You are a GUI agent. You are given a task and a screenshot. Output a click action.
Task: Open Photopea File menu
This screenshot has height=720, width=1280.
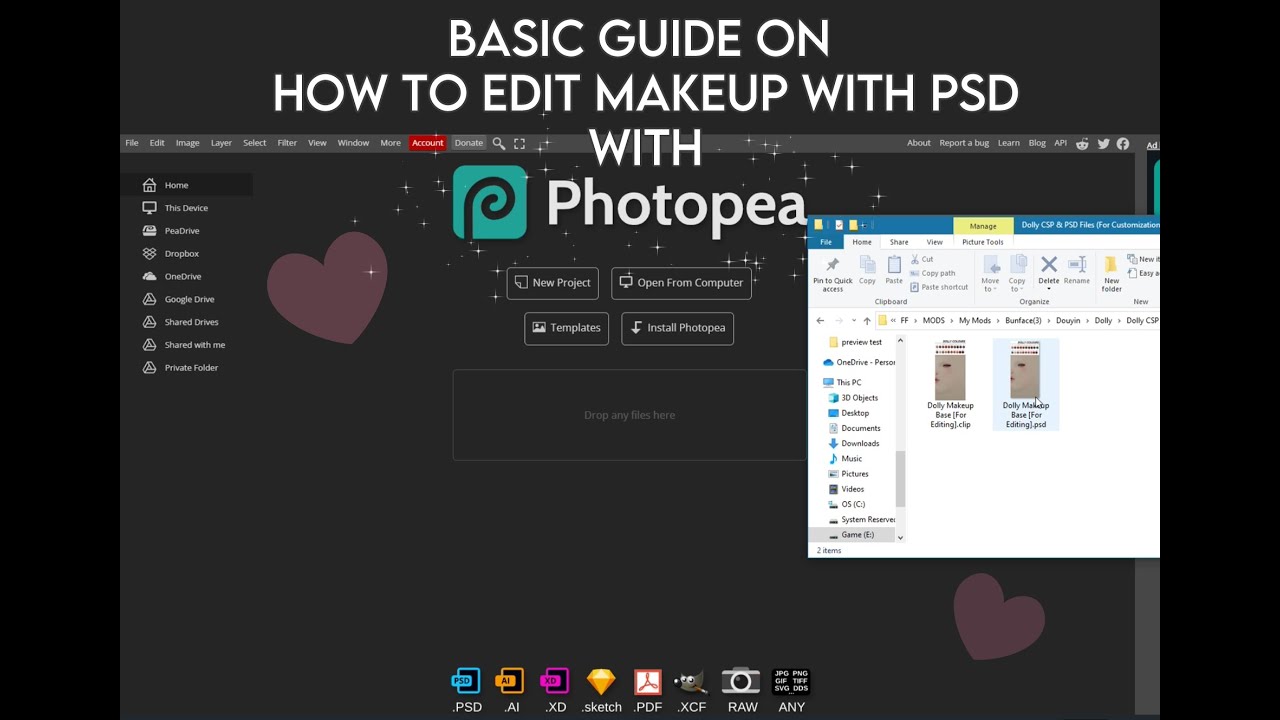point(132,143)
